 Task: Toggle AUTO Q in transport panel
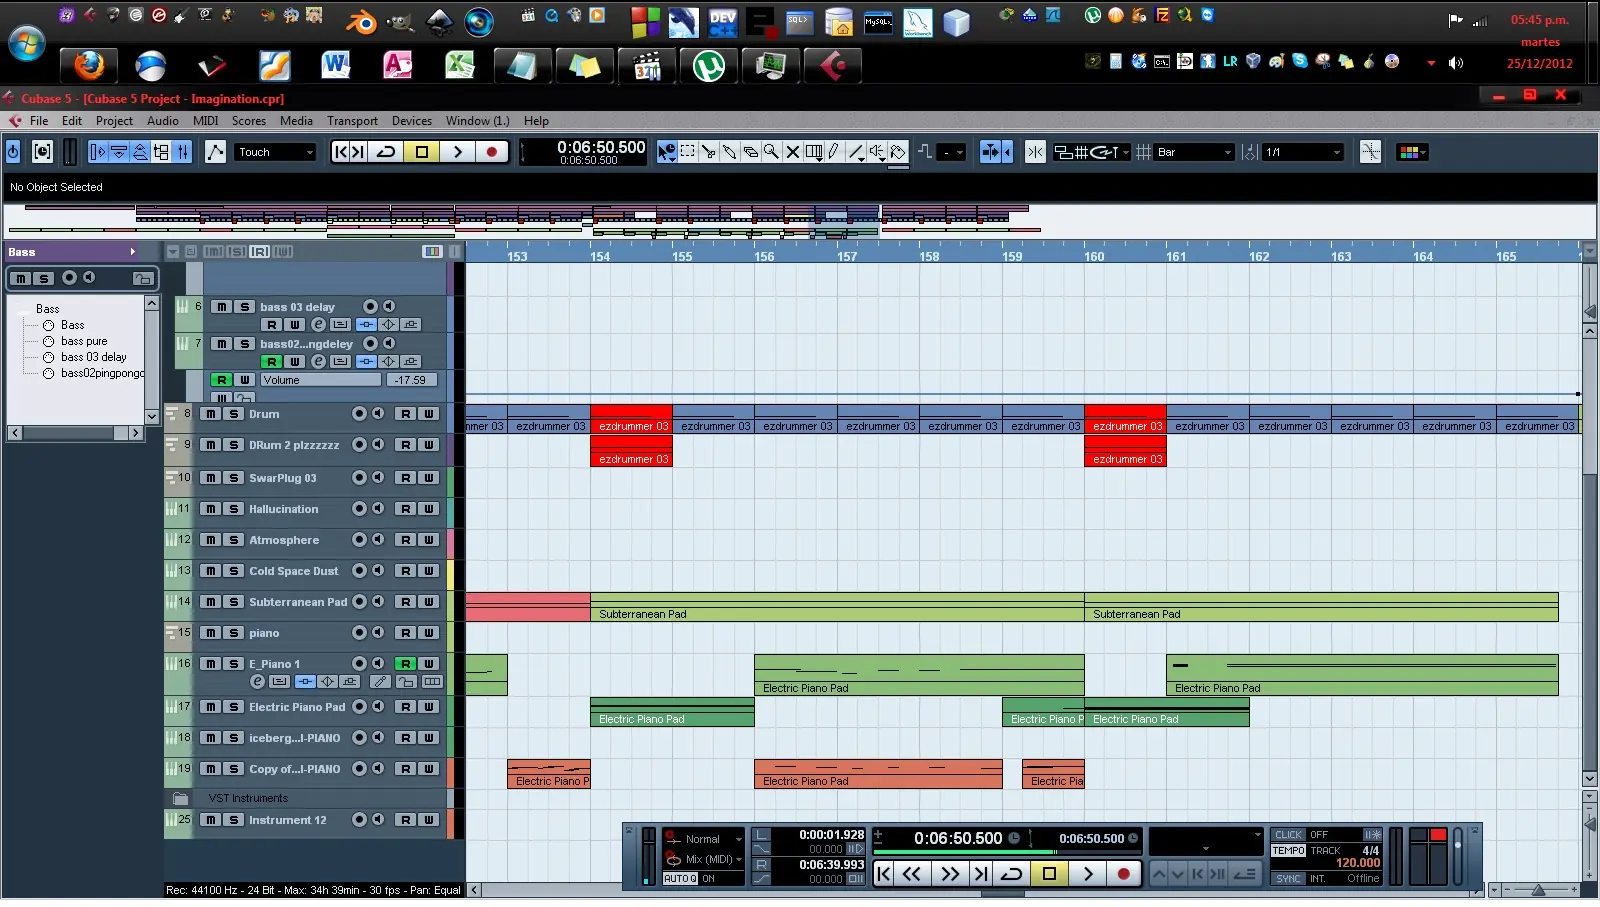(x=680, y=879)
